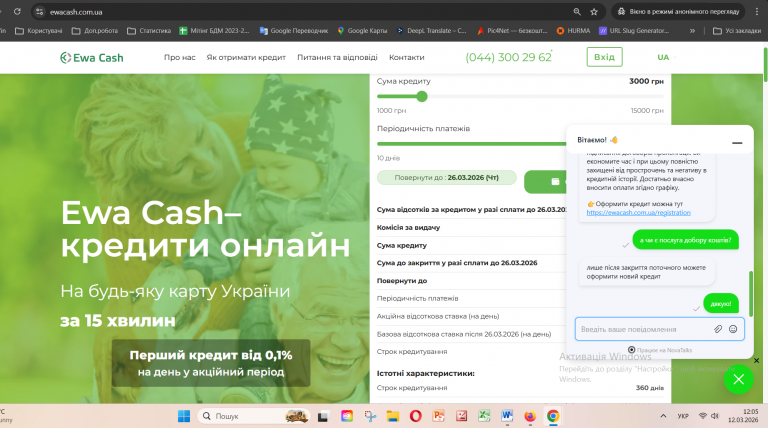Open the network Wi-Fi tray icon
Screen dimensions: 768x428
click(703, 416)
